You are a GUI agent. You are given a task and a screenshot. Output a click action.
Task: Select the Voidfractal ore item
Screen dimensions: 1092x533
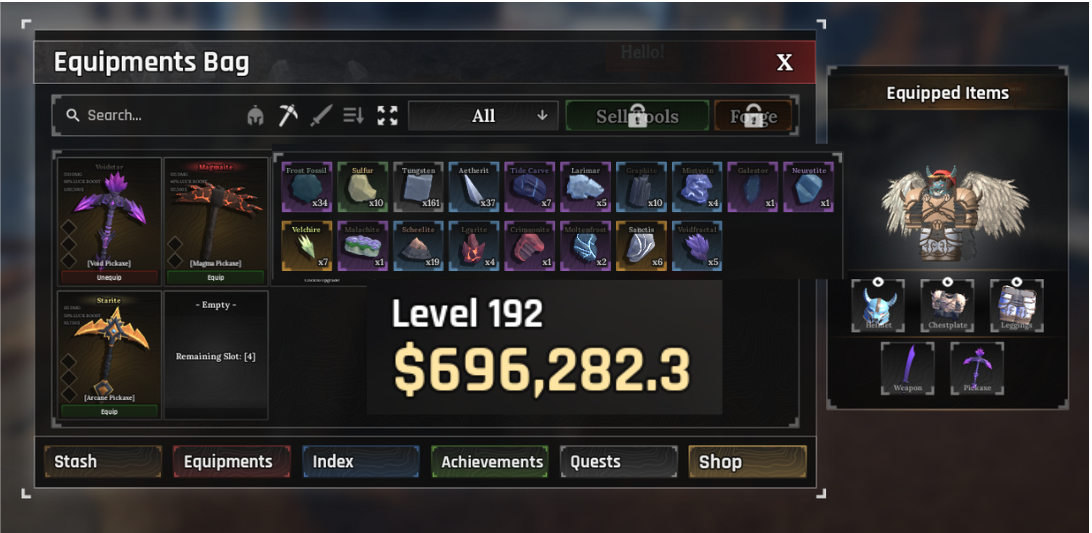point(697,245)
